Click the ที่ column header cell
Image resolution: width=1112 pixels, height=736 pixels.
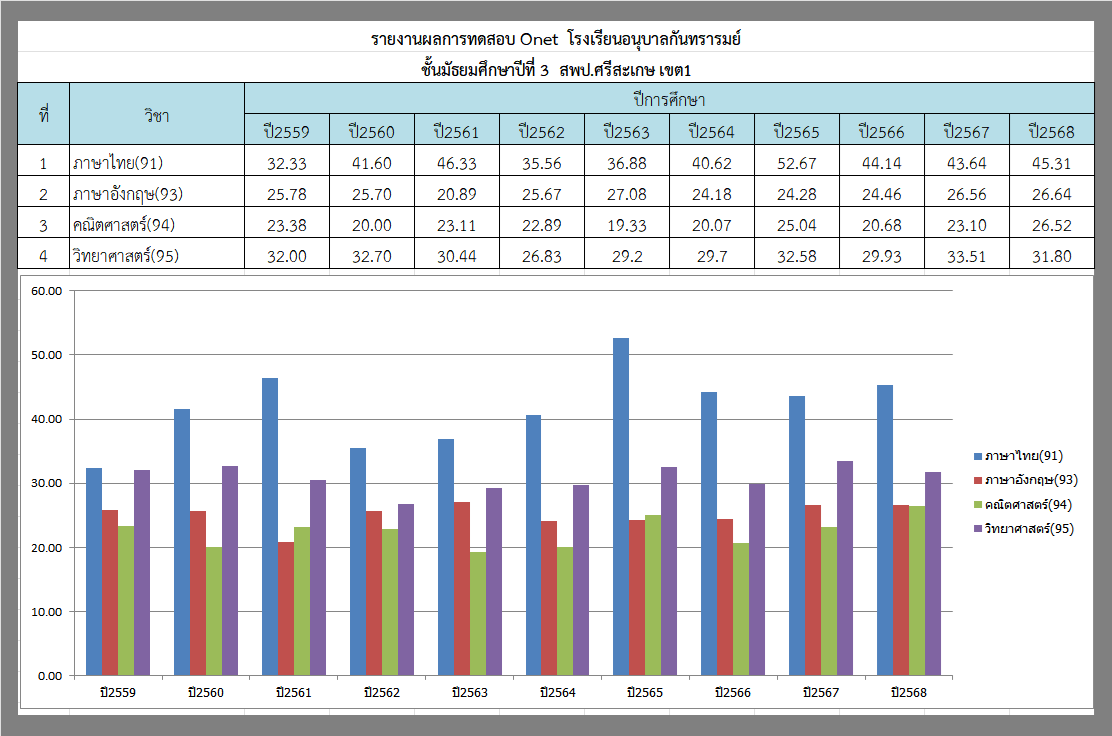(x=43, y=115)
